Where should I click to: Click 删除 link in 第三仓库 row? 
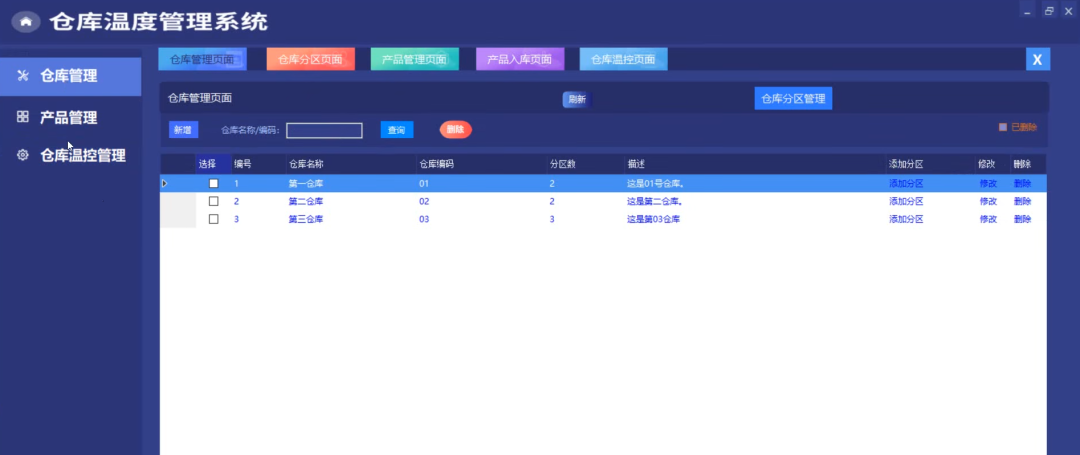pos(1022,219)
